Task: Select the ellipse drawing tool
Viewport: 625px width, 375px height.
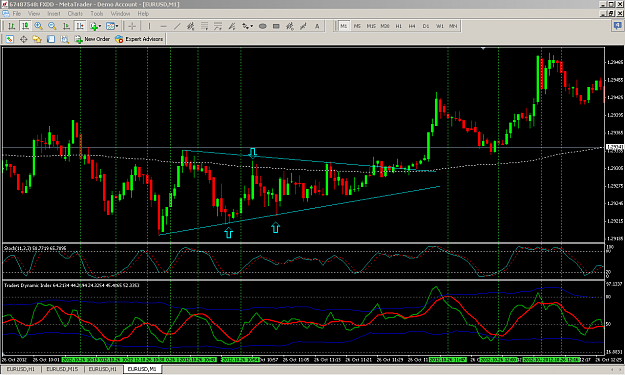Action: coord(263,26)
